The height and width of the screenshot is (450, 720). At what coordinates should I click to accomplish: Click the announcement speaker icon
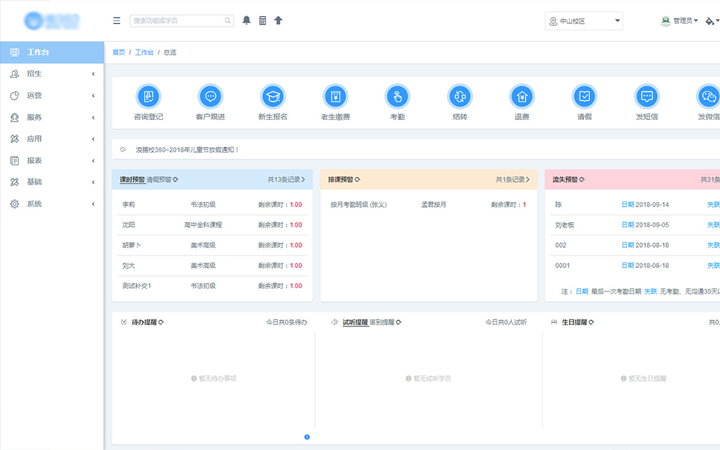point(123,150)
